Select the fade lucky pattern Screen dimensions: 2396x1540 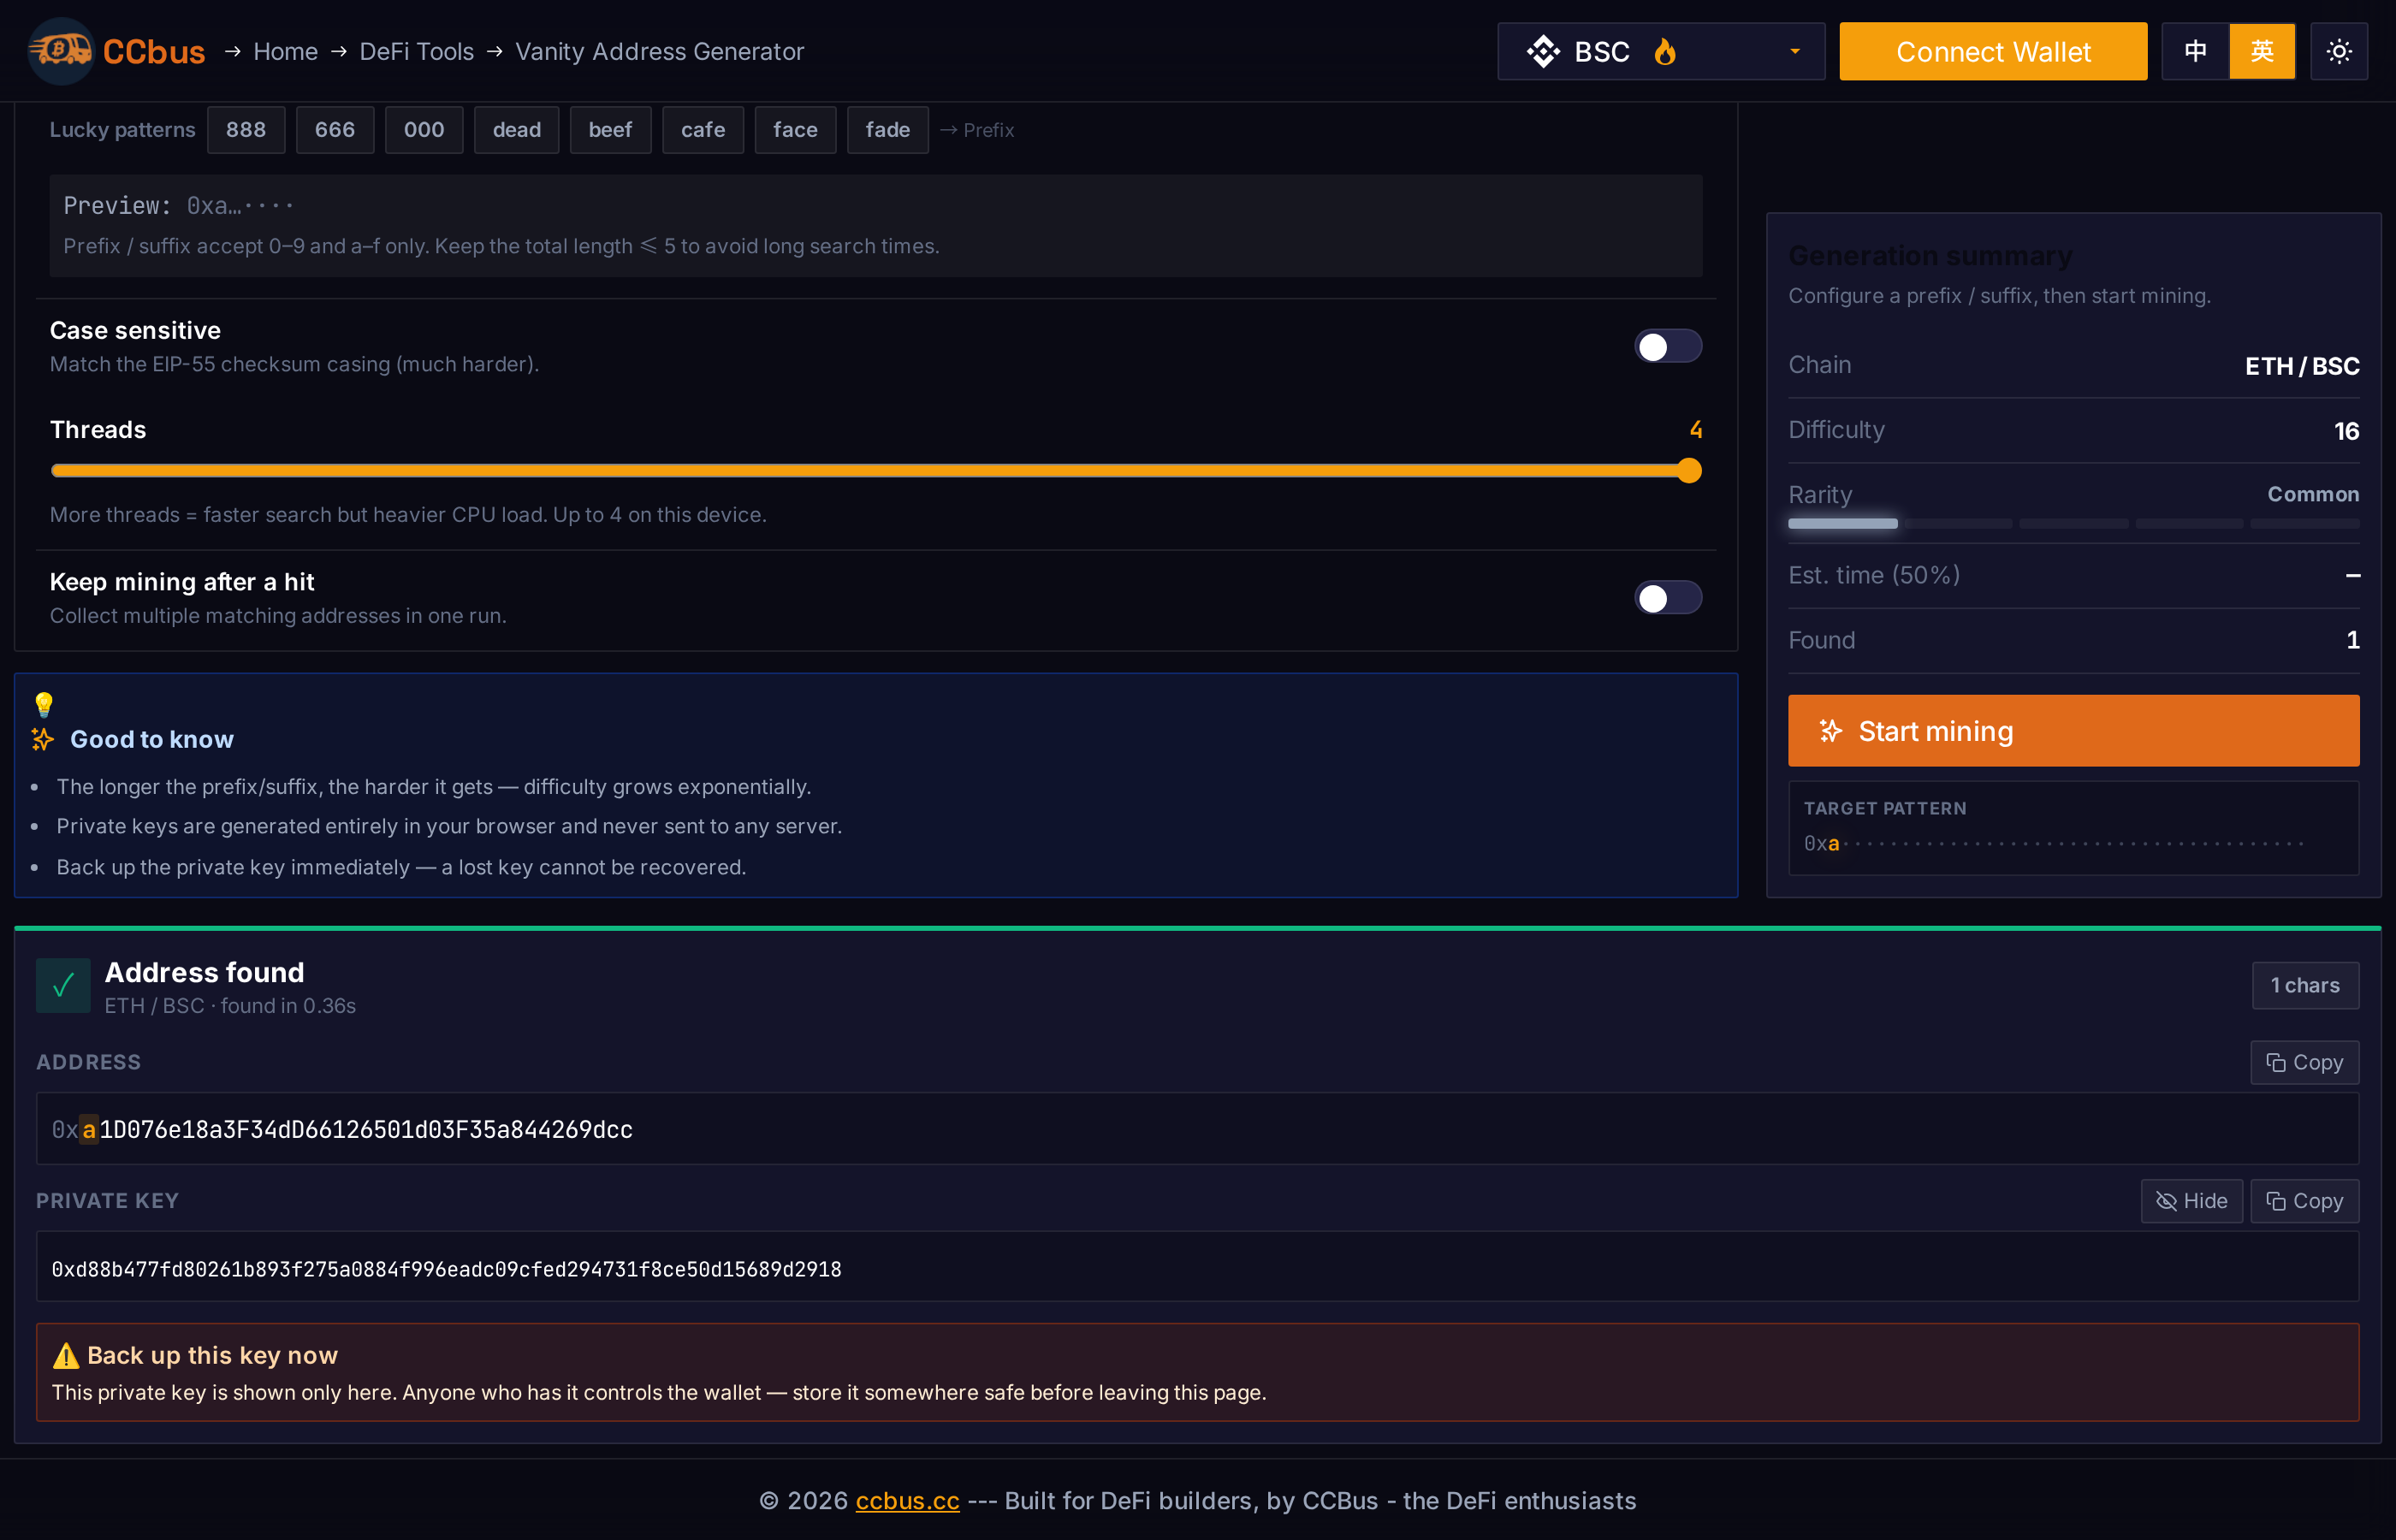pos(888,130)
